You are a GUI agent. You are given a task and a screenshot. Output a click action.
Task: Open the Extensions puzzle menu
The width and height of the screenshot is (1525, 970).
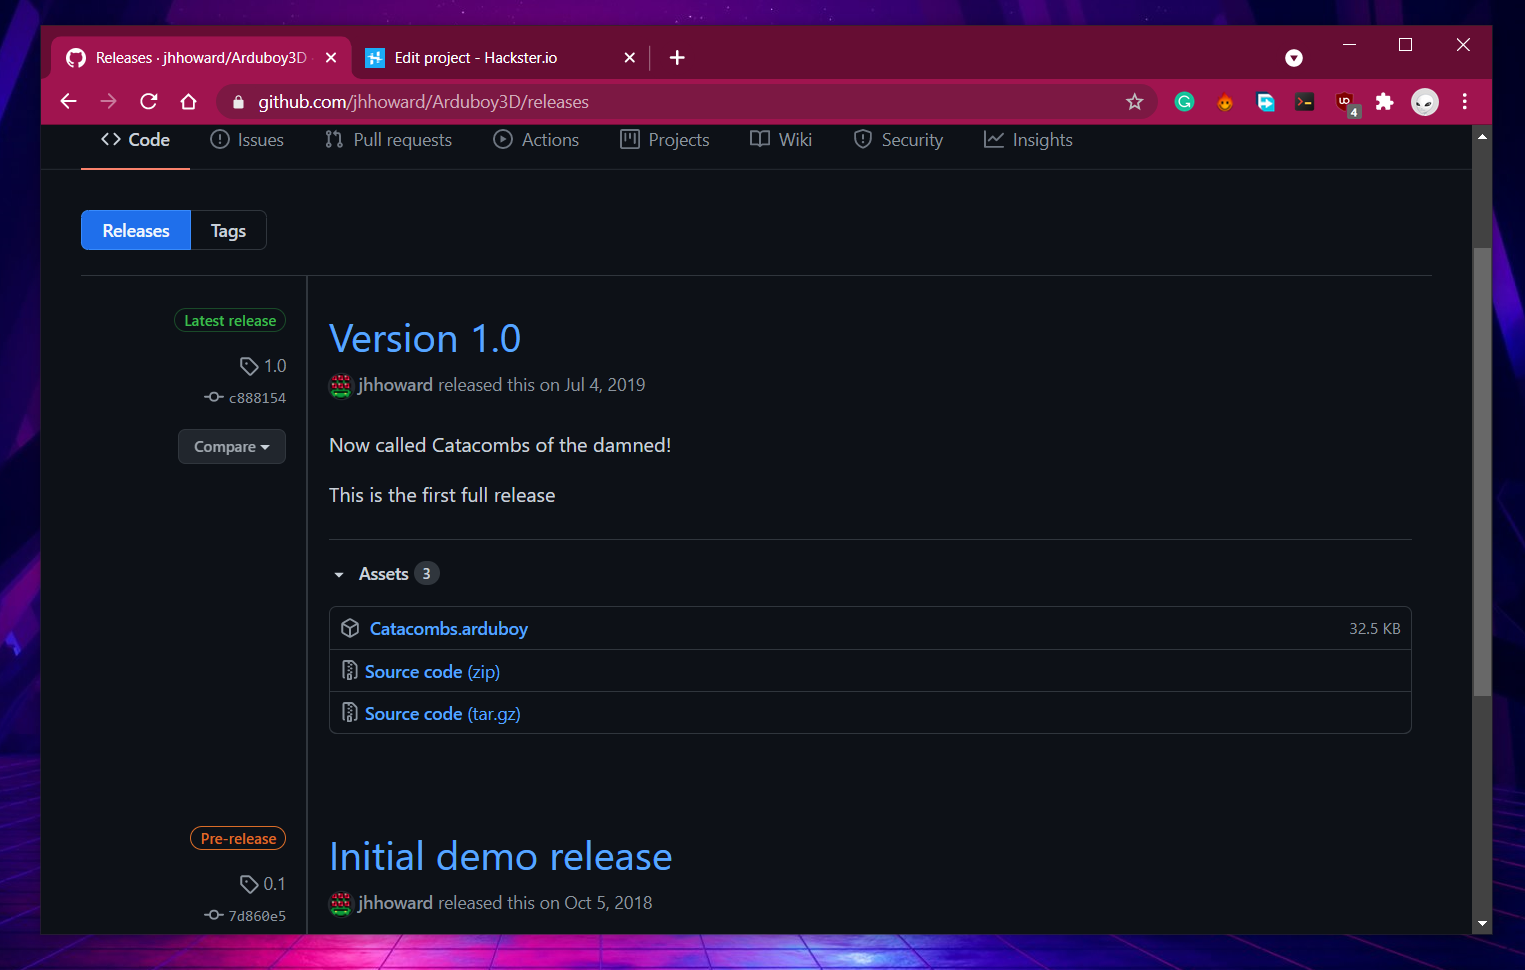(1384, 101)
